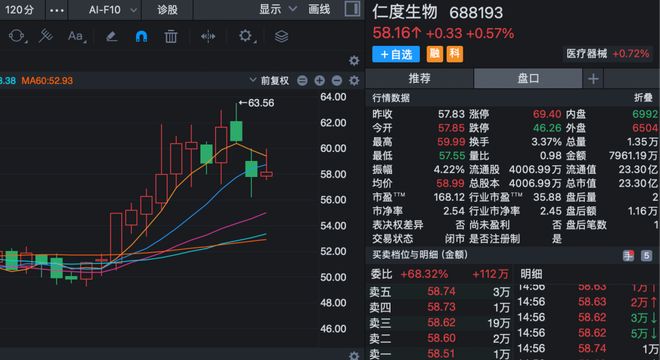The image size is (660, 360).
Task: Open the more timeframes ellipsis menu
Action: [56, 10]
